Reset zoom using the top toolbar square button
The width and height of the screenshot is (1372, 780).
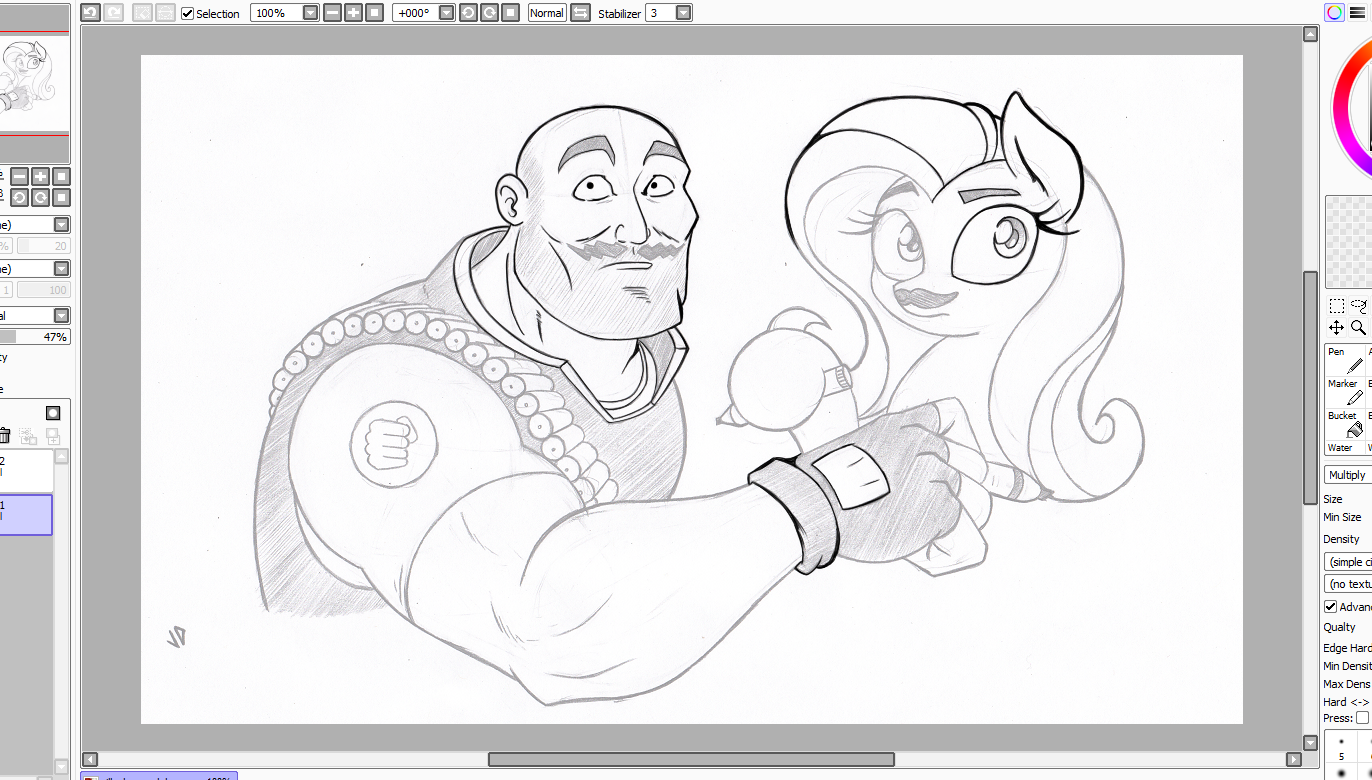[x=375, y=13]
